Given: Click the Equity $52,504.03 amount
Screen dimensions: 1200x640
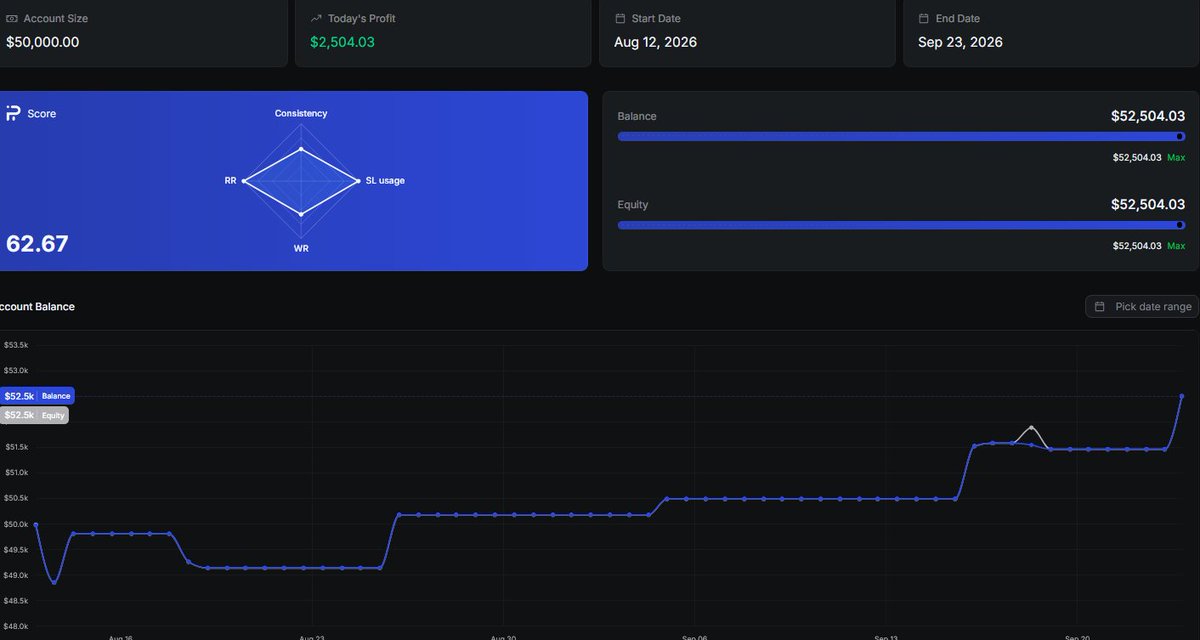Looking at the screenshot, I should (1148, 204).
